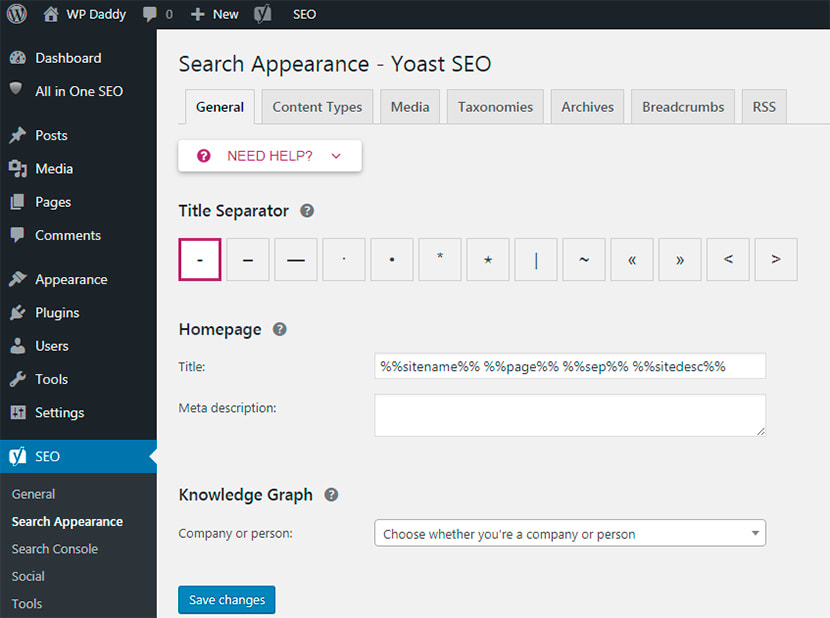830x618 pixels.
Task: Click the Yoast icon in the admin bar
Action: pos(263,14)
